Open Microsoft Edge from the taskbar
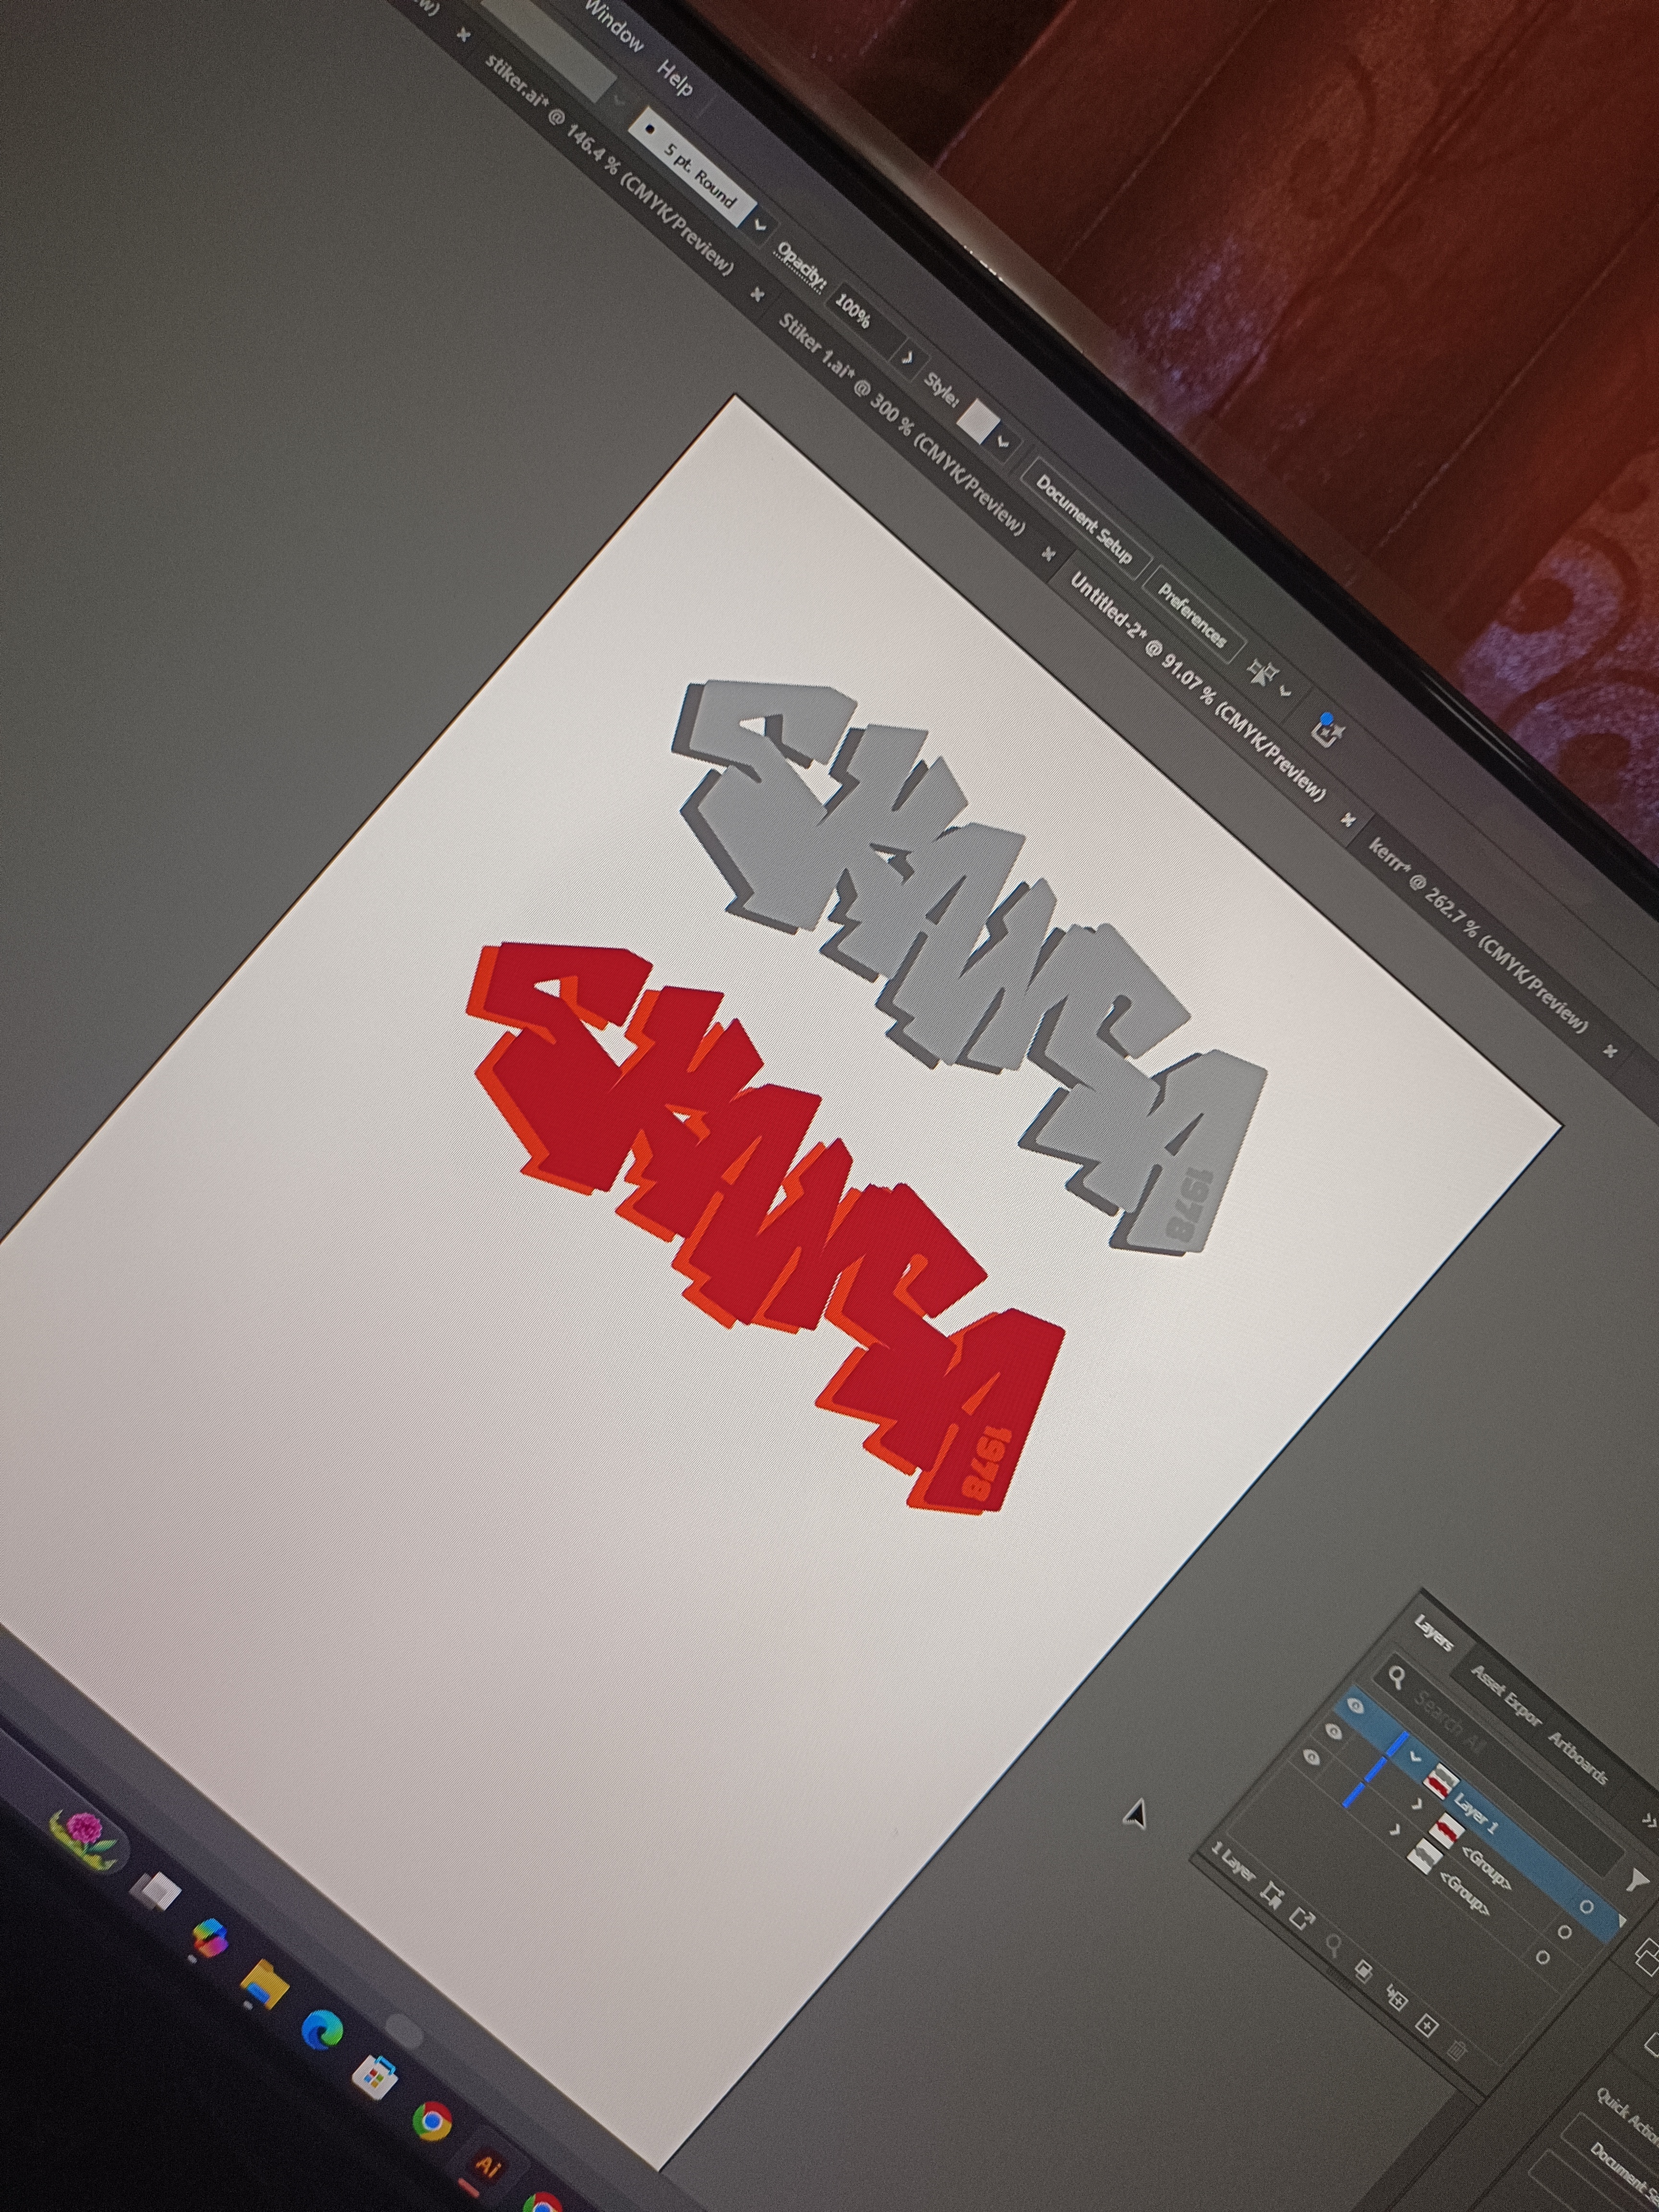This screenshot has height=2212, width=1659. coord(323,2030)
